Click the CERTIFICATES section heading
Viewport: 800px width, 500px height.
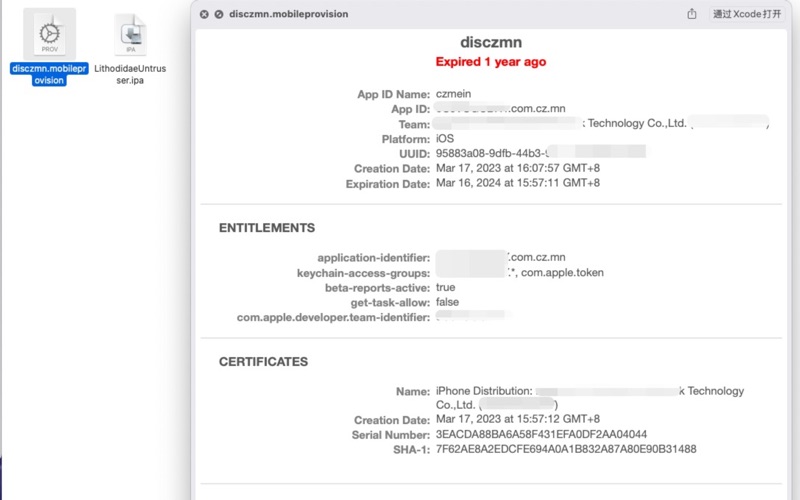(x=263, y=362)
